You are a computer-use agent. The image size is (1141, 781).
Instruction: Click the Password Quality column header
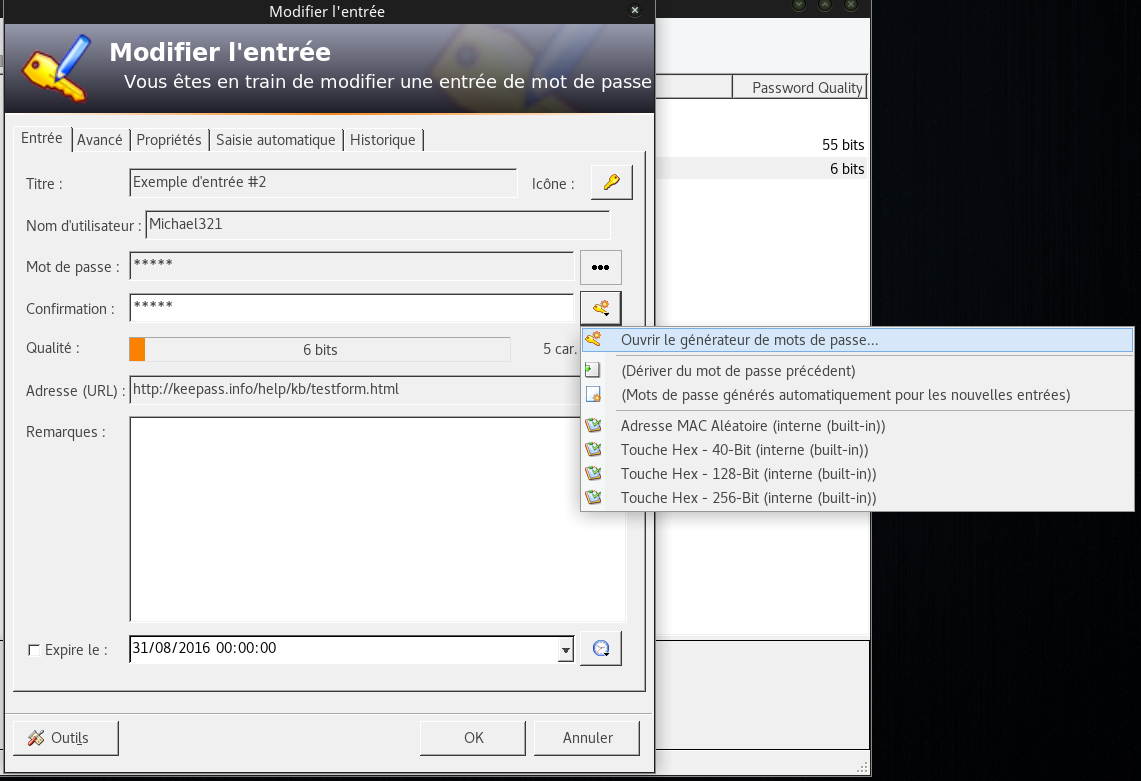800,87
